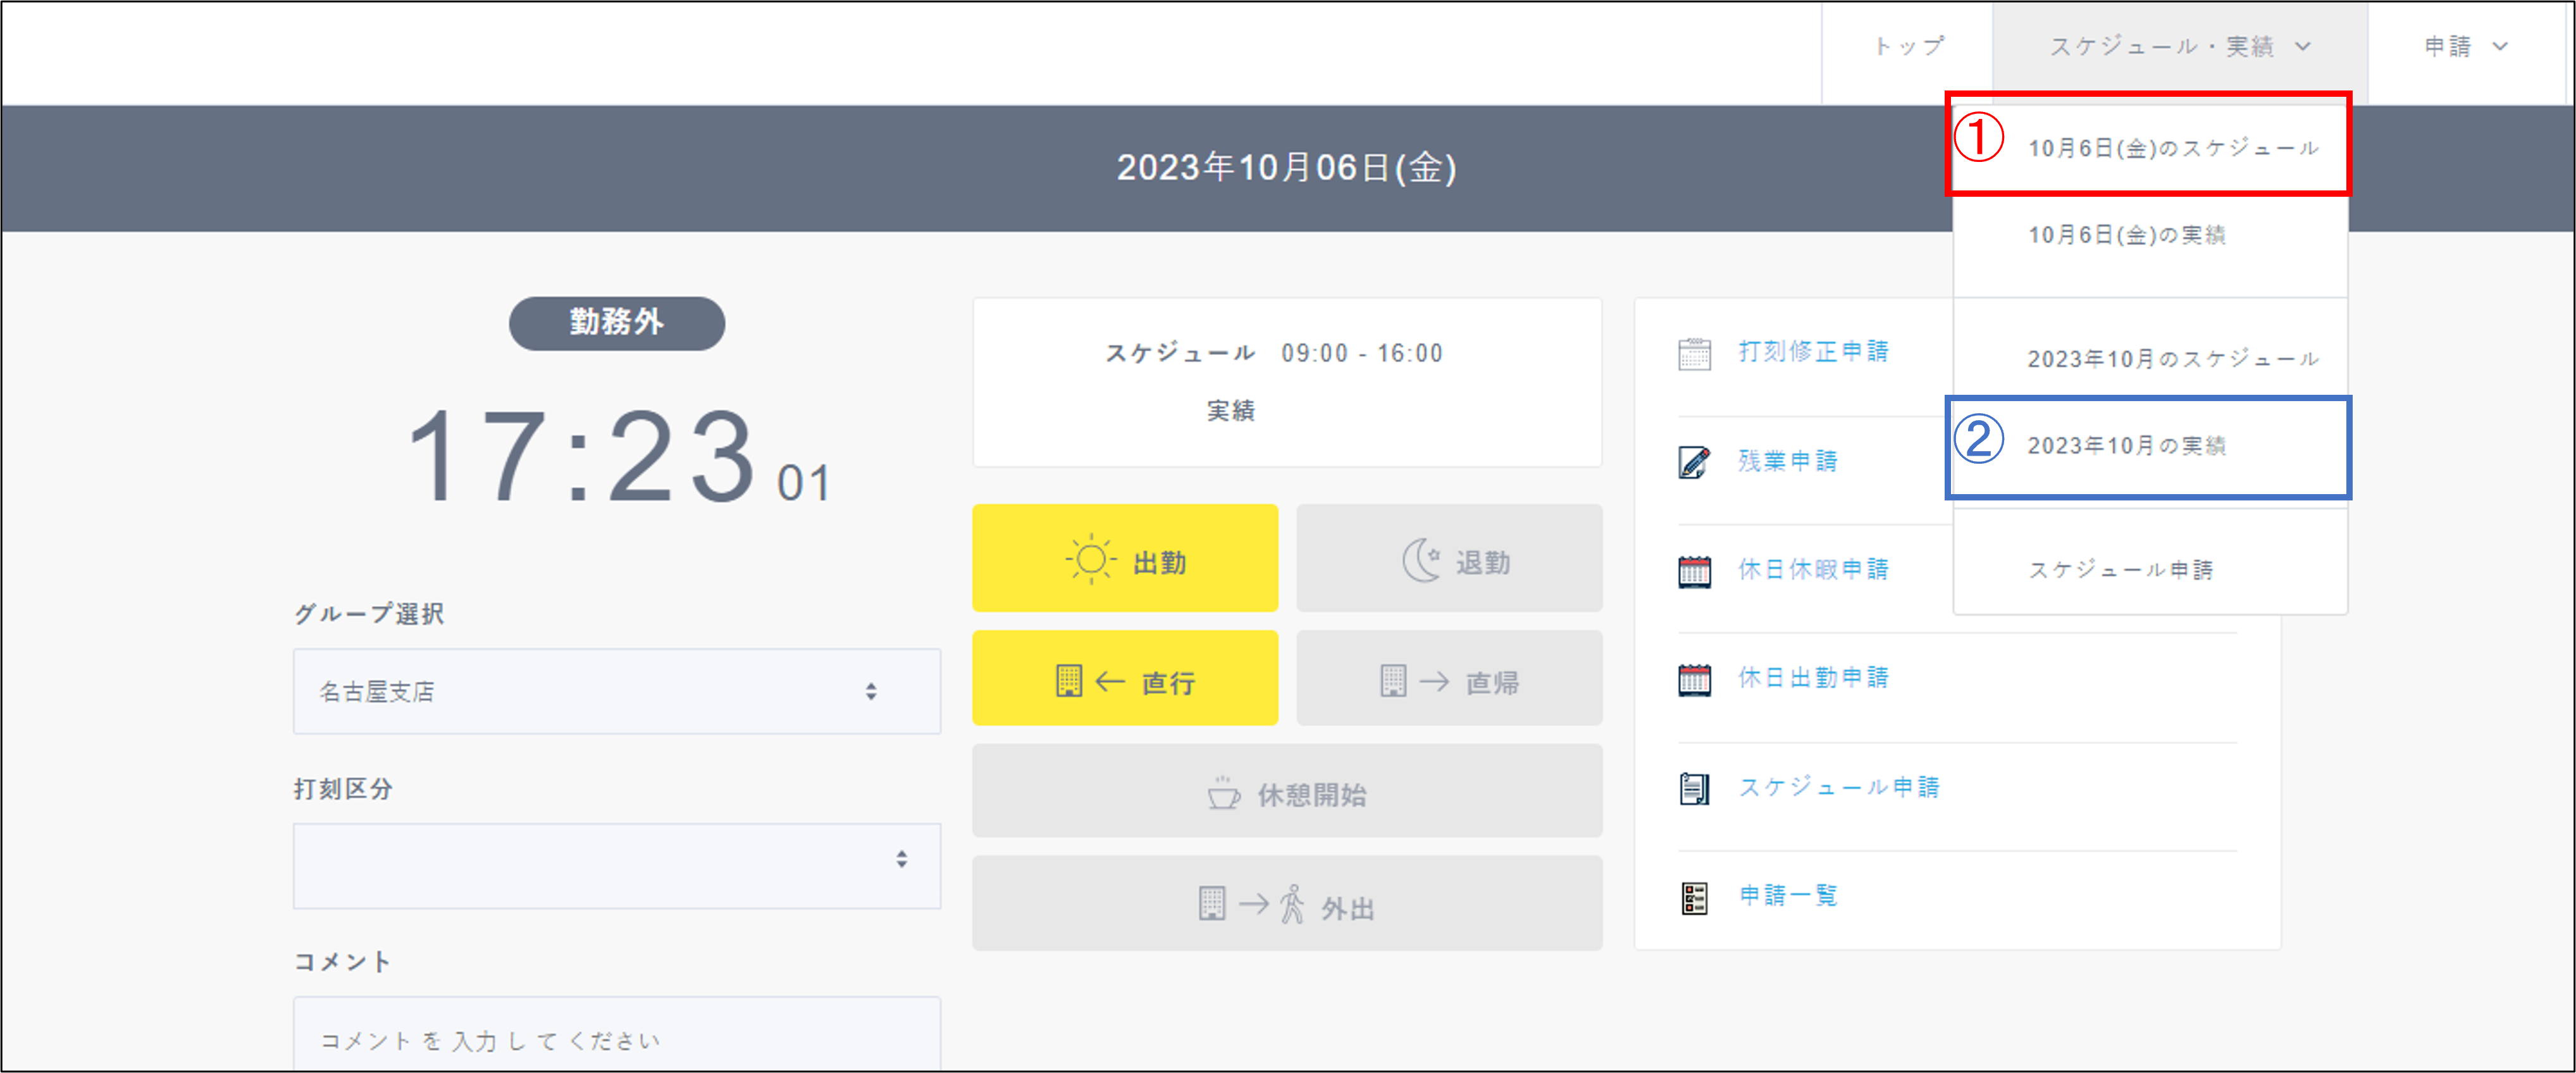Screen dimensions: 2576x1073
Task: Select 10月6日(金)のスケジュール menu item
Action: 2171,149
